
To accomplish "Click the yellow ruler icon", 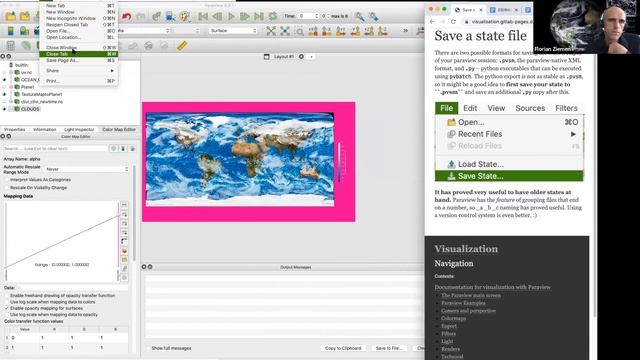I will (182, 45).
